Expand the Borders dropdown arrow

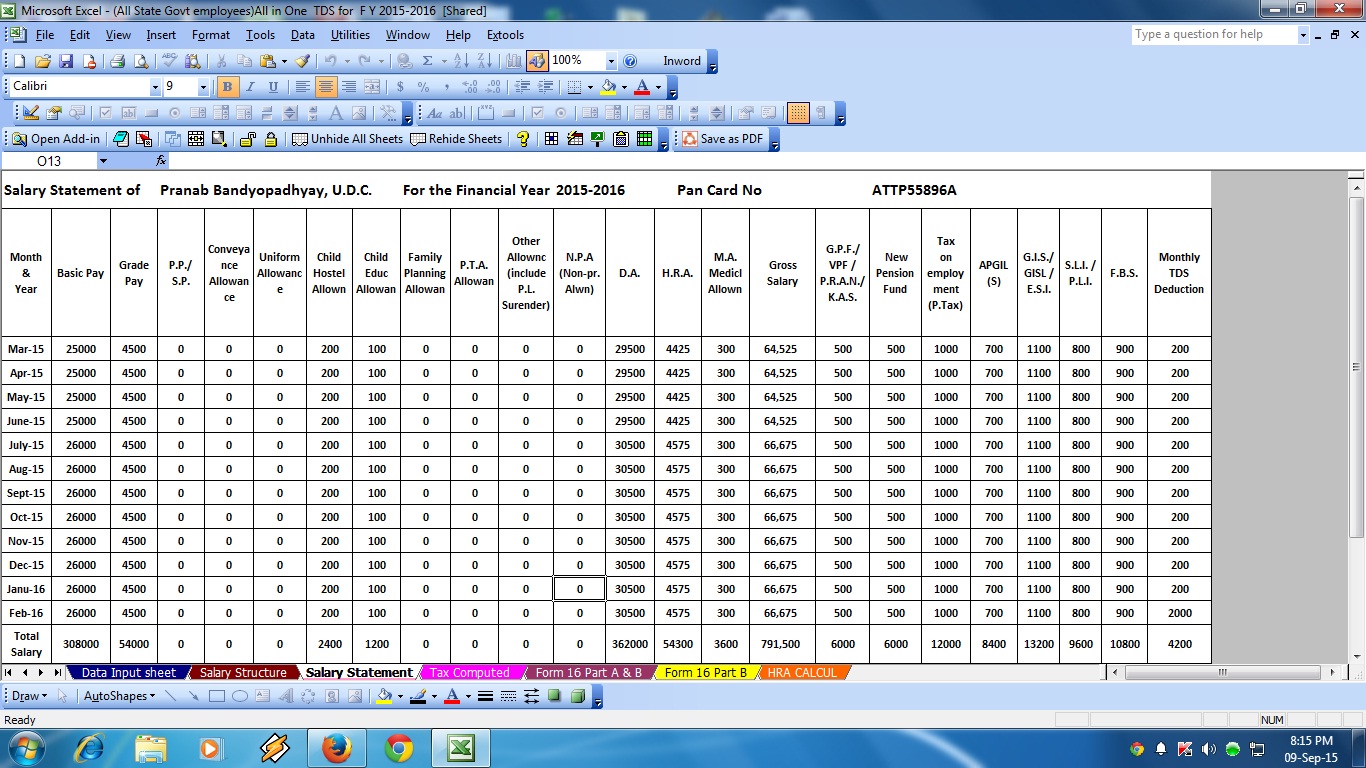pos(589,87)
